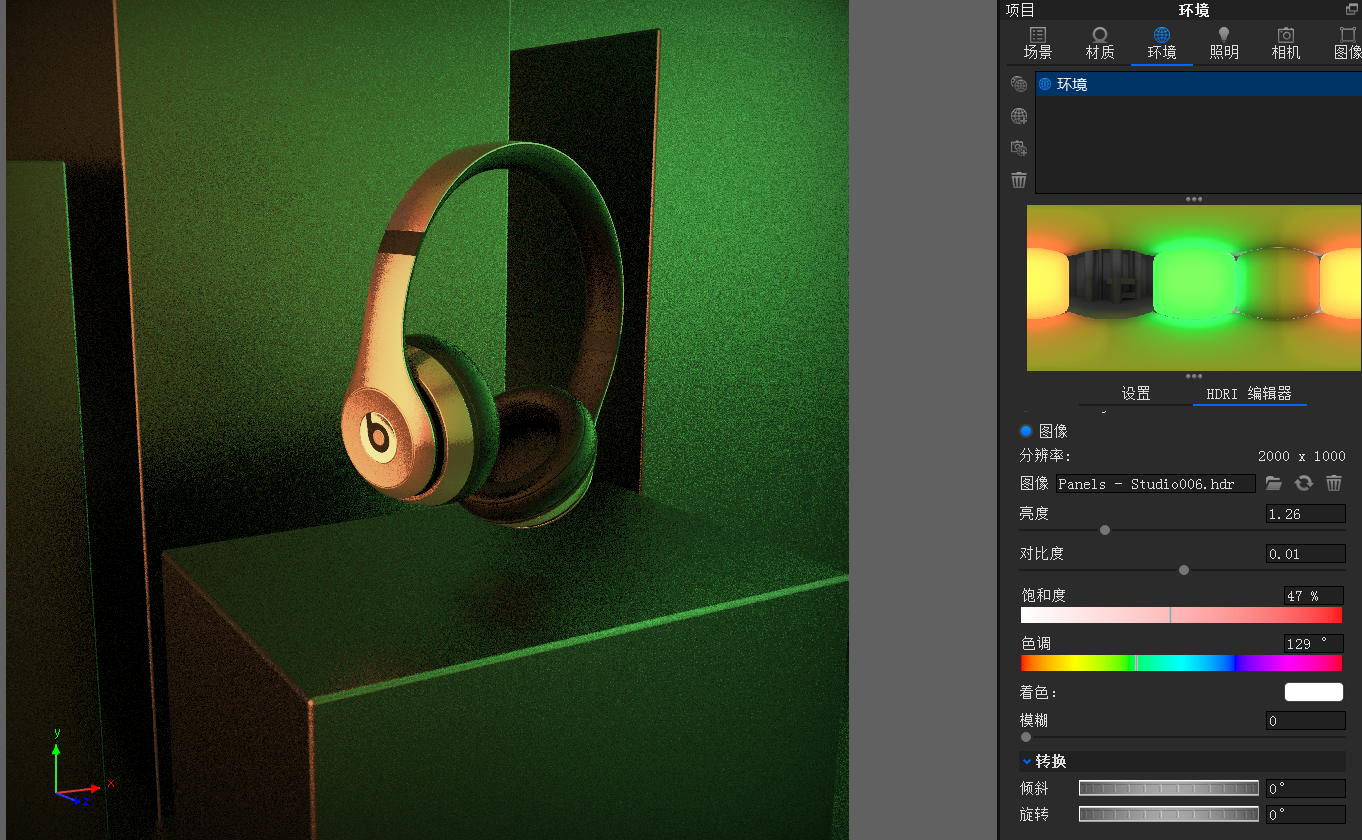Open the 相机 tab

(x=1286, y=44)
